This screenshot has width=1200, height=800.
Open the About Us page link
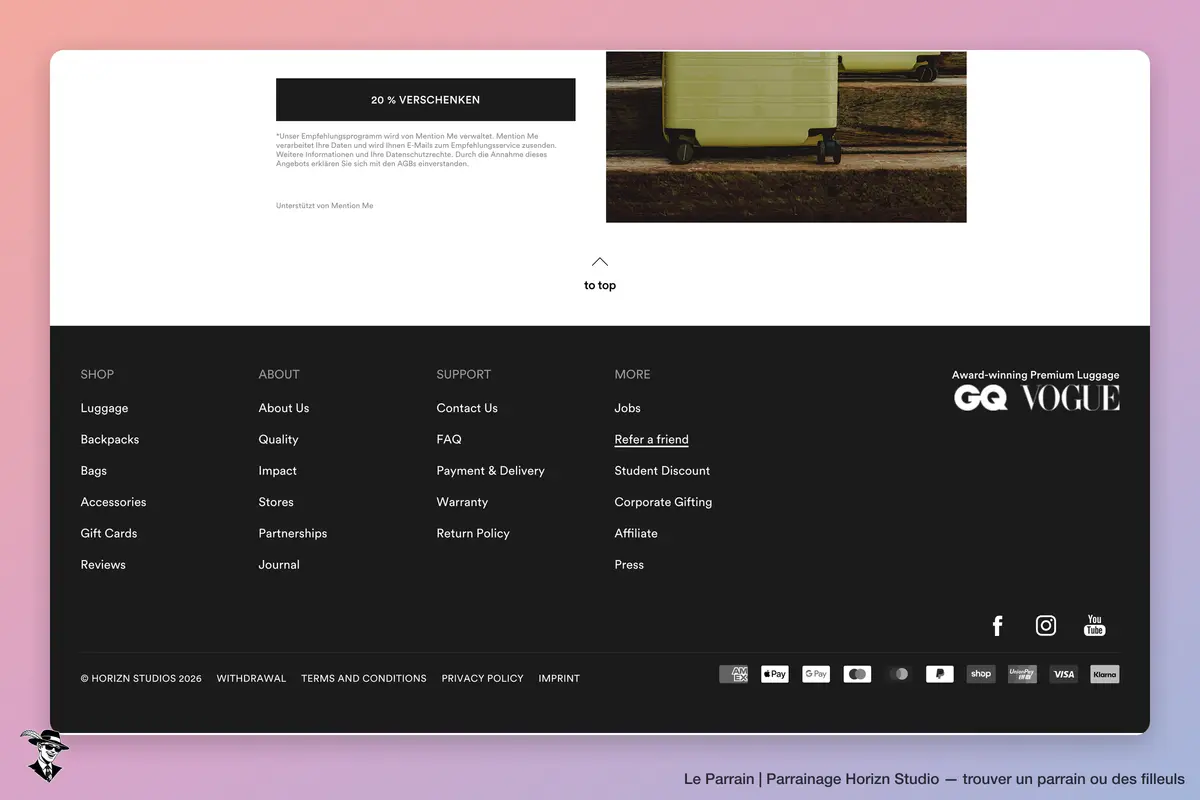[x=284, y=408]
